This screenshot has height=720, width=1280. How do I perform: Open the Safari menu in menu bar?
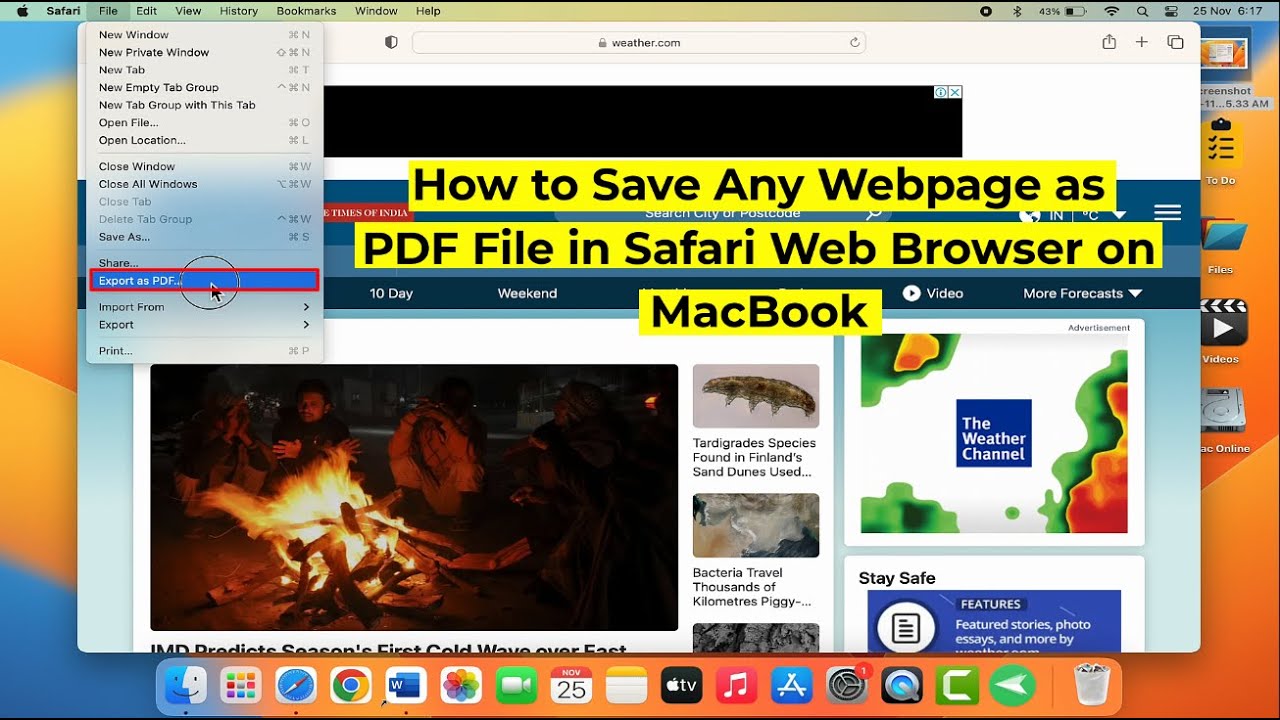63,11
